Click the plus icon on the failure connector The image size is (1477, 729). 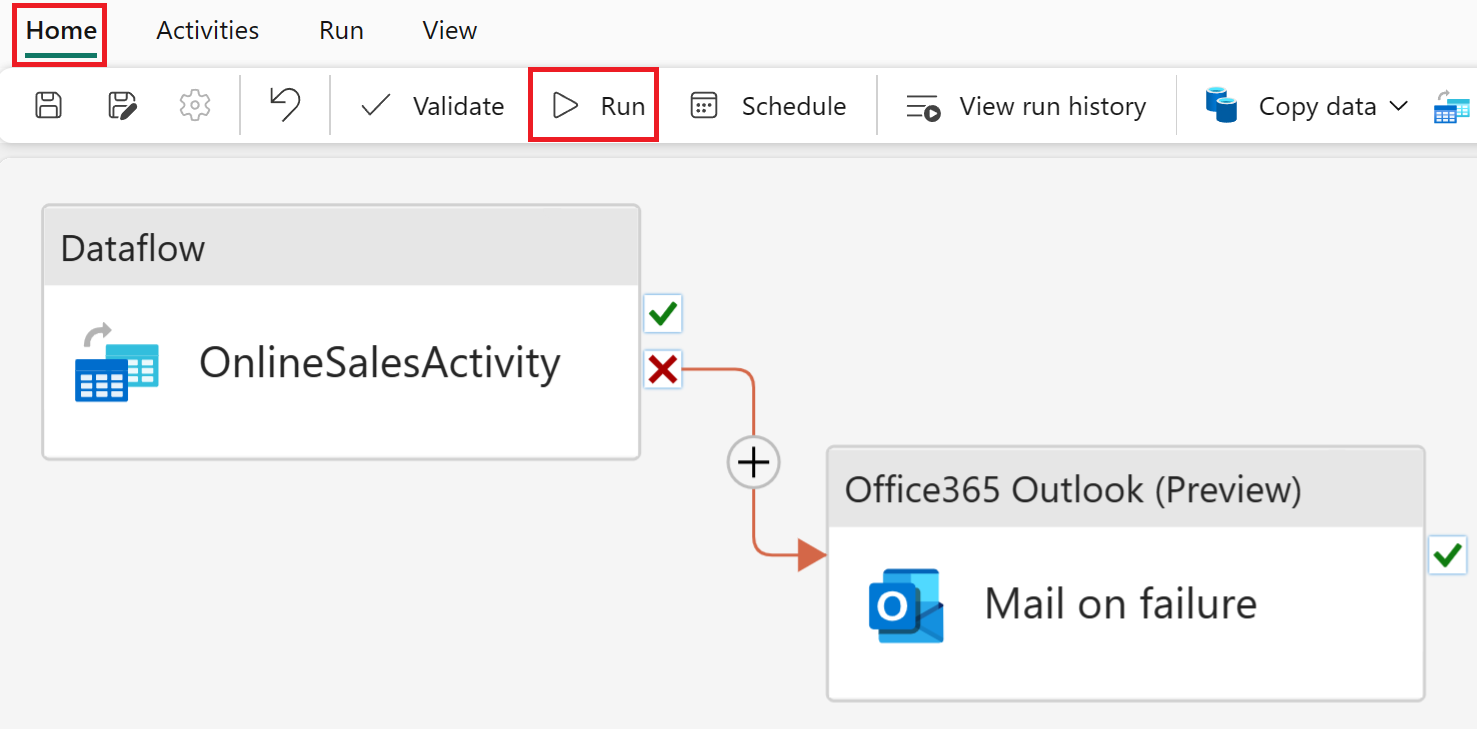coord(753,462)
